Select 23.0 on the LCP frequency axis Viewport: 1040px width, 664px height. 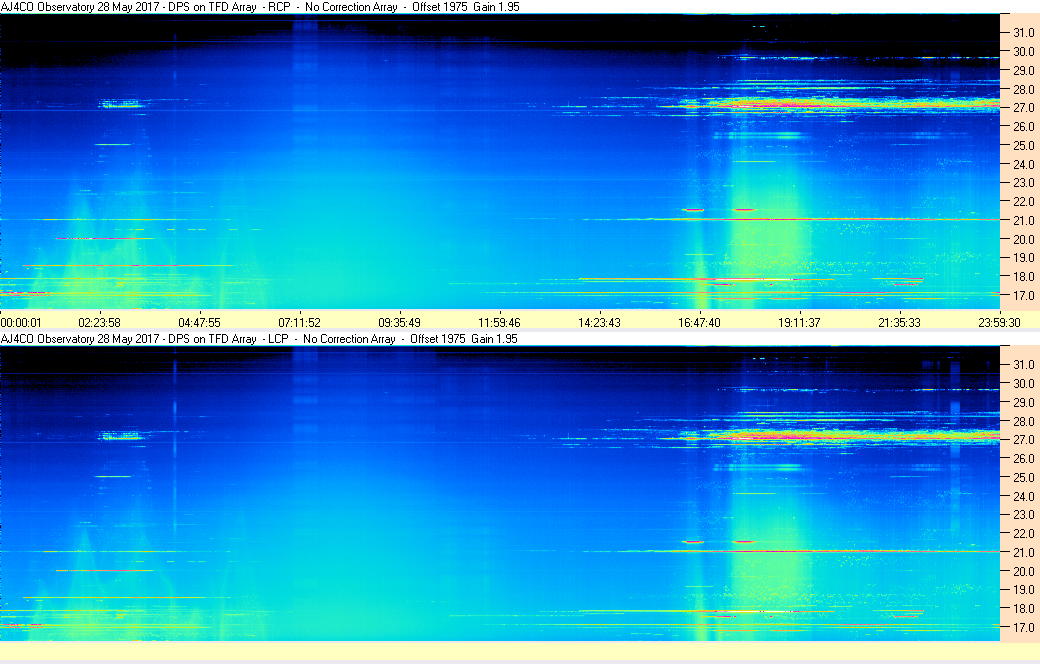[1023, 515]
